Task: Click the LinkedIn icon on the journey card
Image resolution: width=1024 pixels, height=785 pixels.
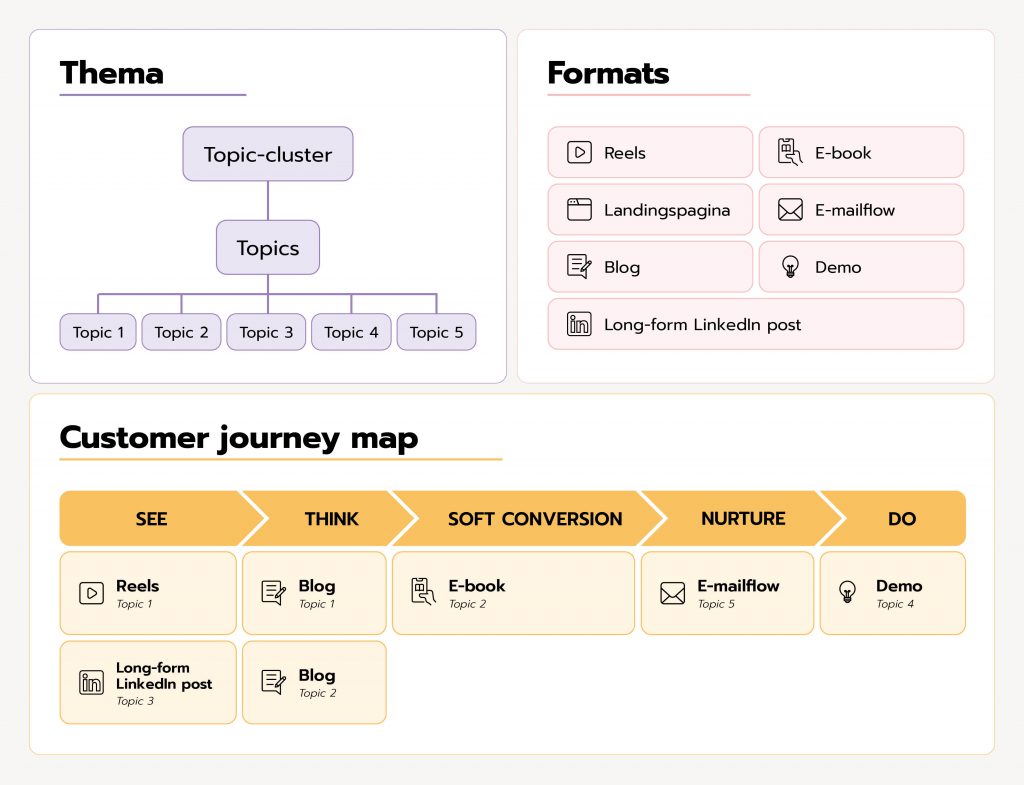Action: click(x=91, y=682)
